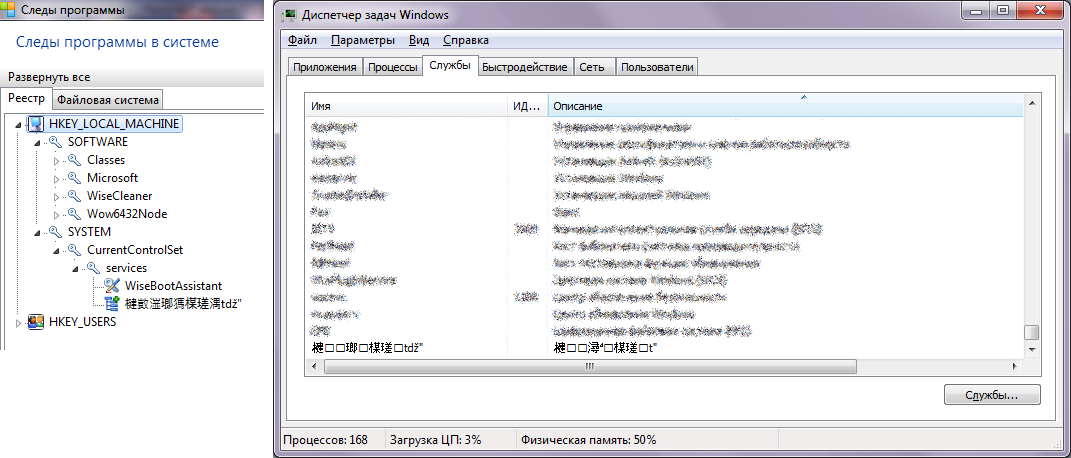Click the Wow6432Node registry key icon
Screen dimensions: 1071x458
pyautogui.click(x=74, y=214)
